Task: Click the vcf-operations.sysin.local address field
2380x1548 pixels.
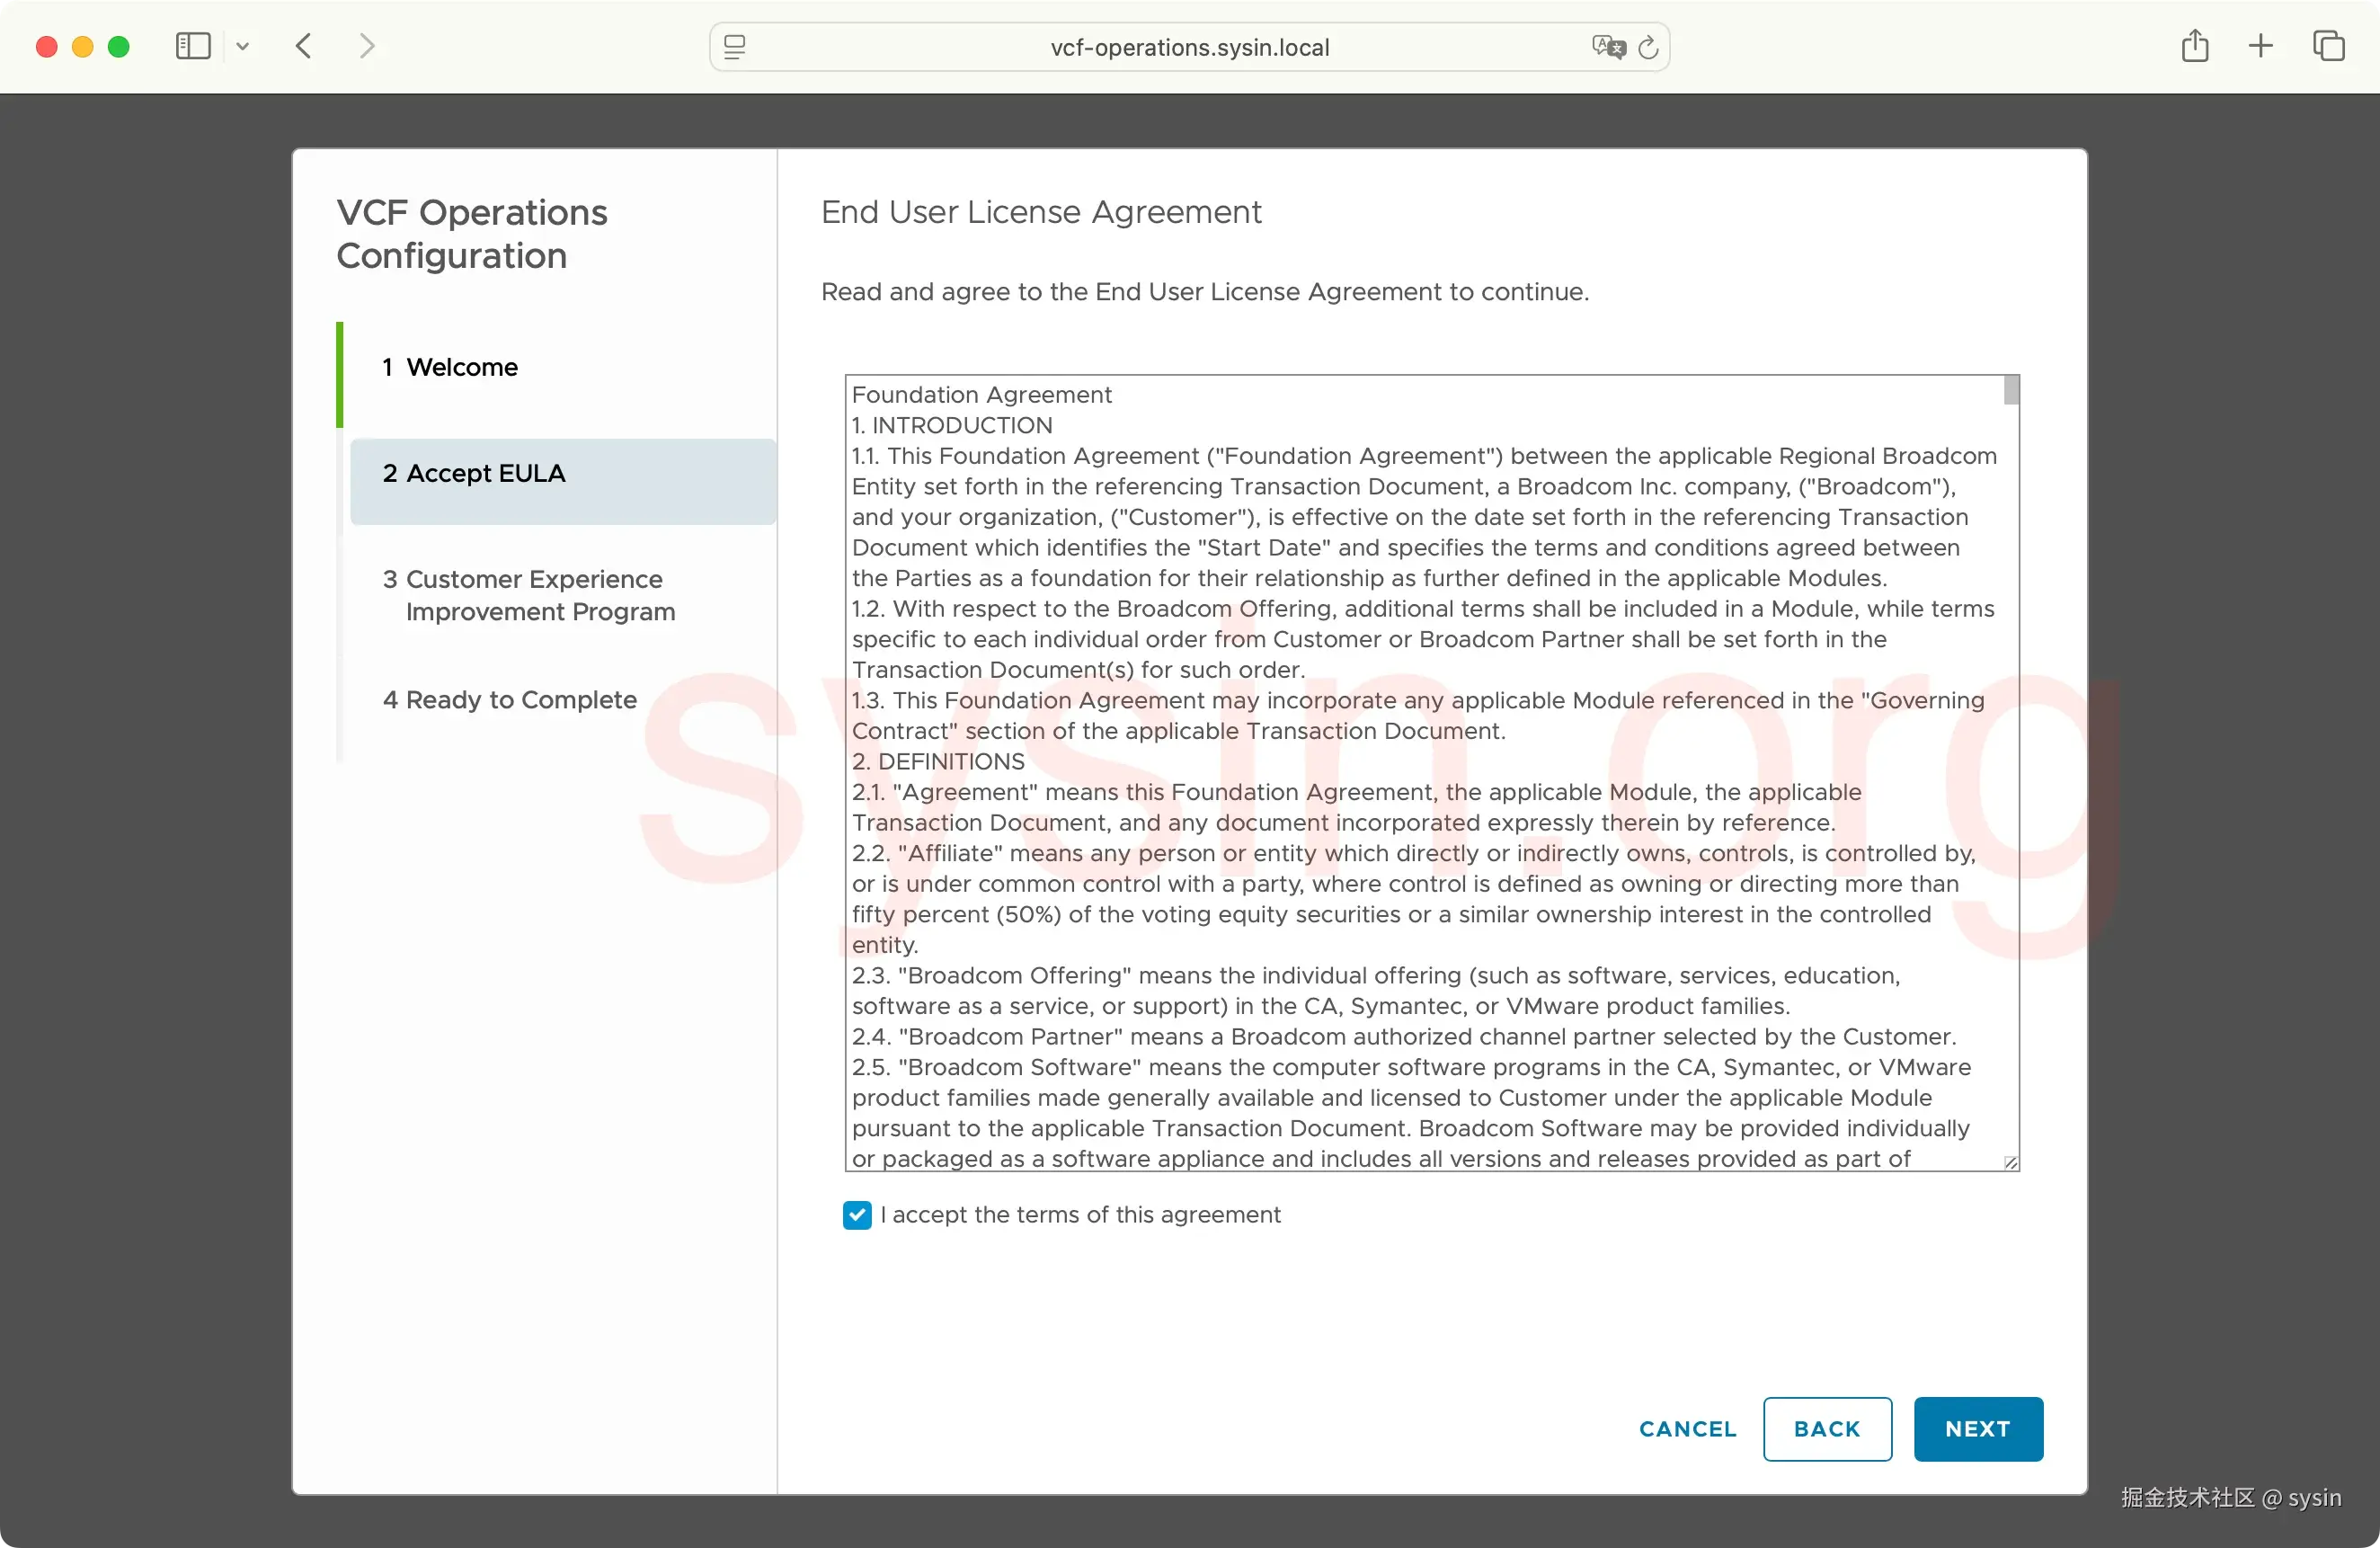Action: click(1189, 47)
